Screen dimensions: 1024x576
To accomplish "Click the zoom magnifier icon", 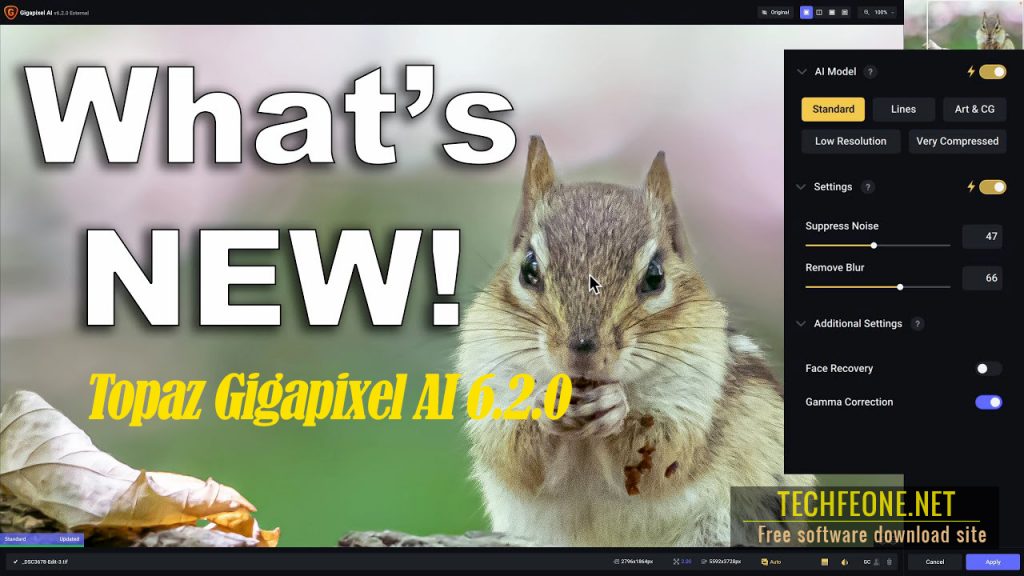I will [x=867, y=12].
